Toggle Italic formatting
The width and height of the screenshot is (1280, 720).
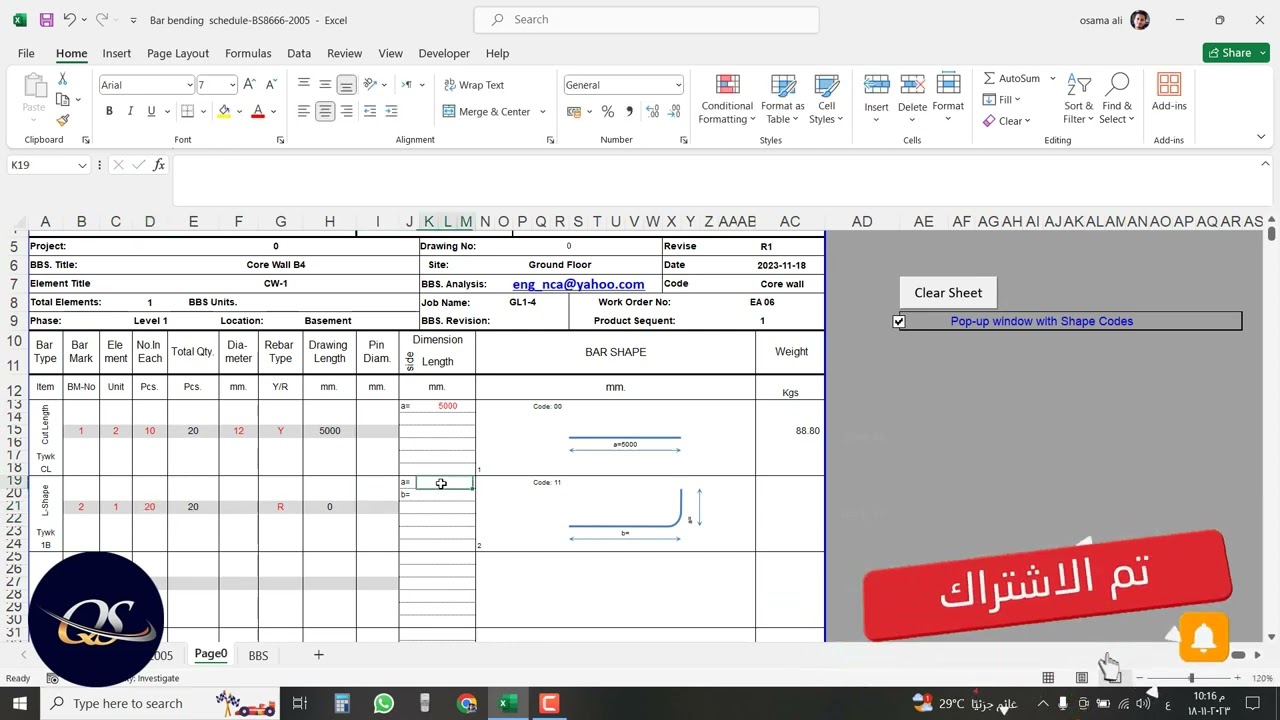pos(130,111)
